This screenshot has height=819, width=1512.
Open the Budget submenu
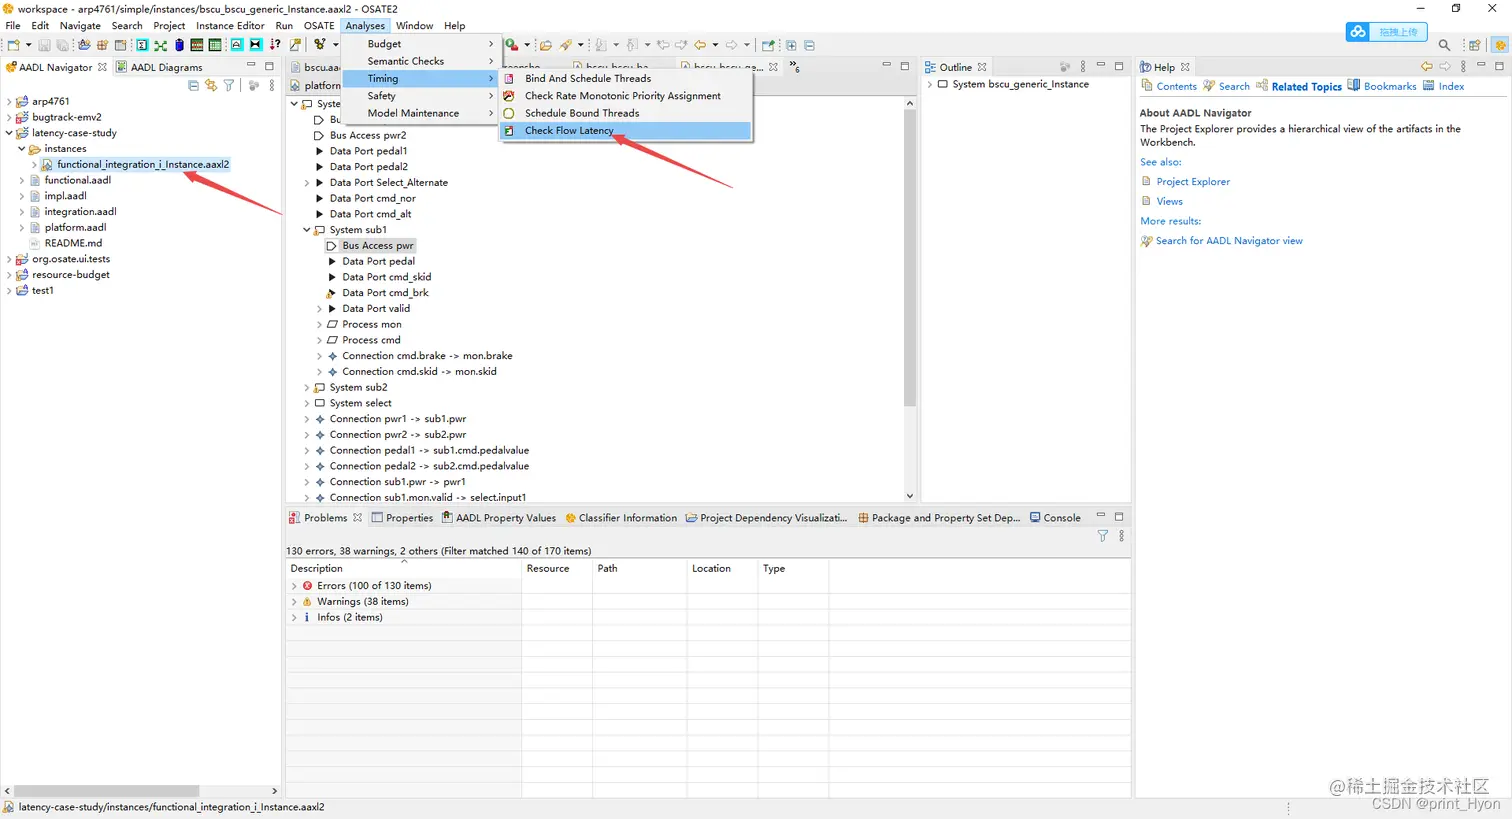(420, 44)
